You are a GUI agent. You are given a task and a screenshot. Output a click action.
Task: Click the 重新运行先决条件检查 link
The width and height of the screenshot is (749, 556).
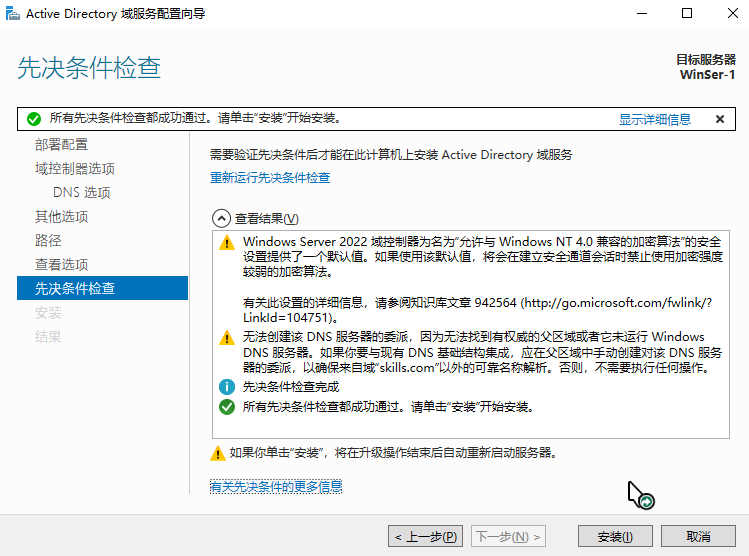point(270,178)
